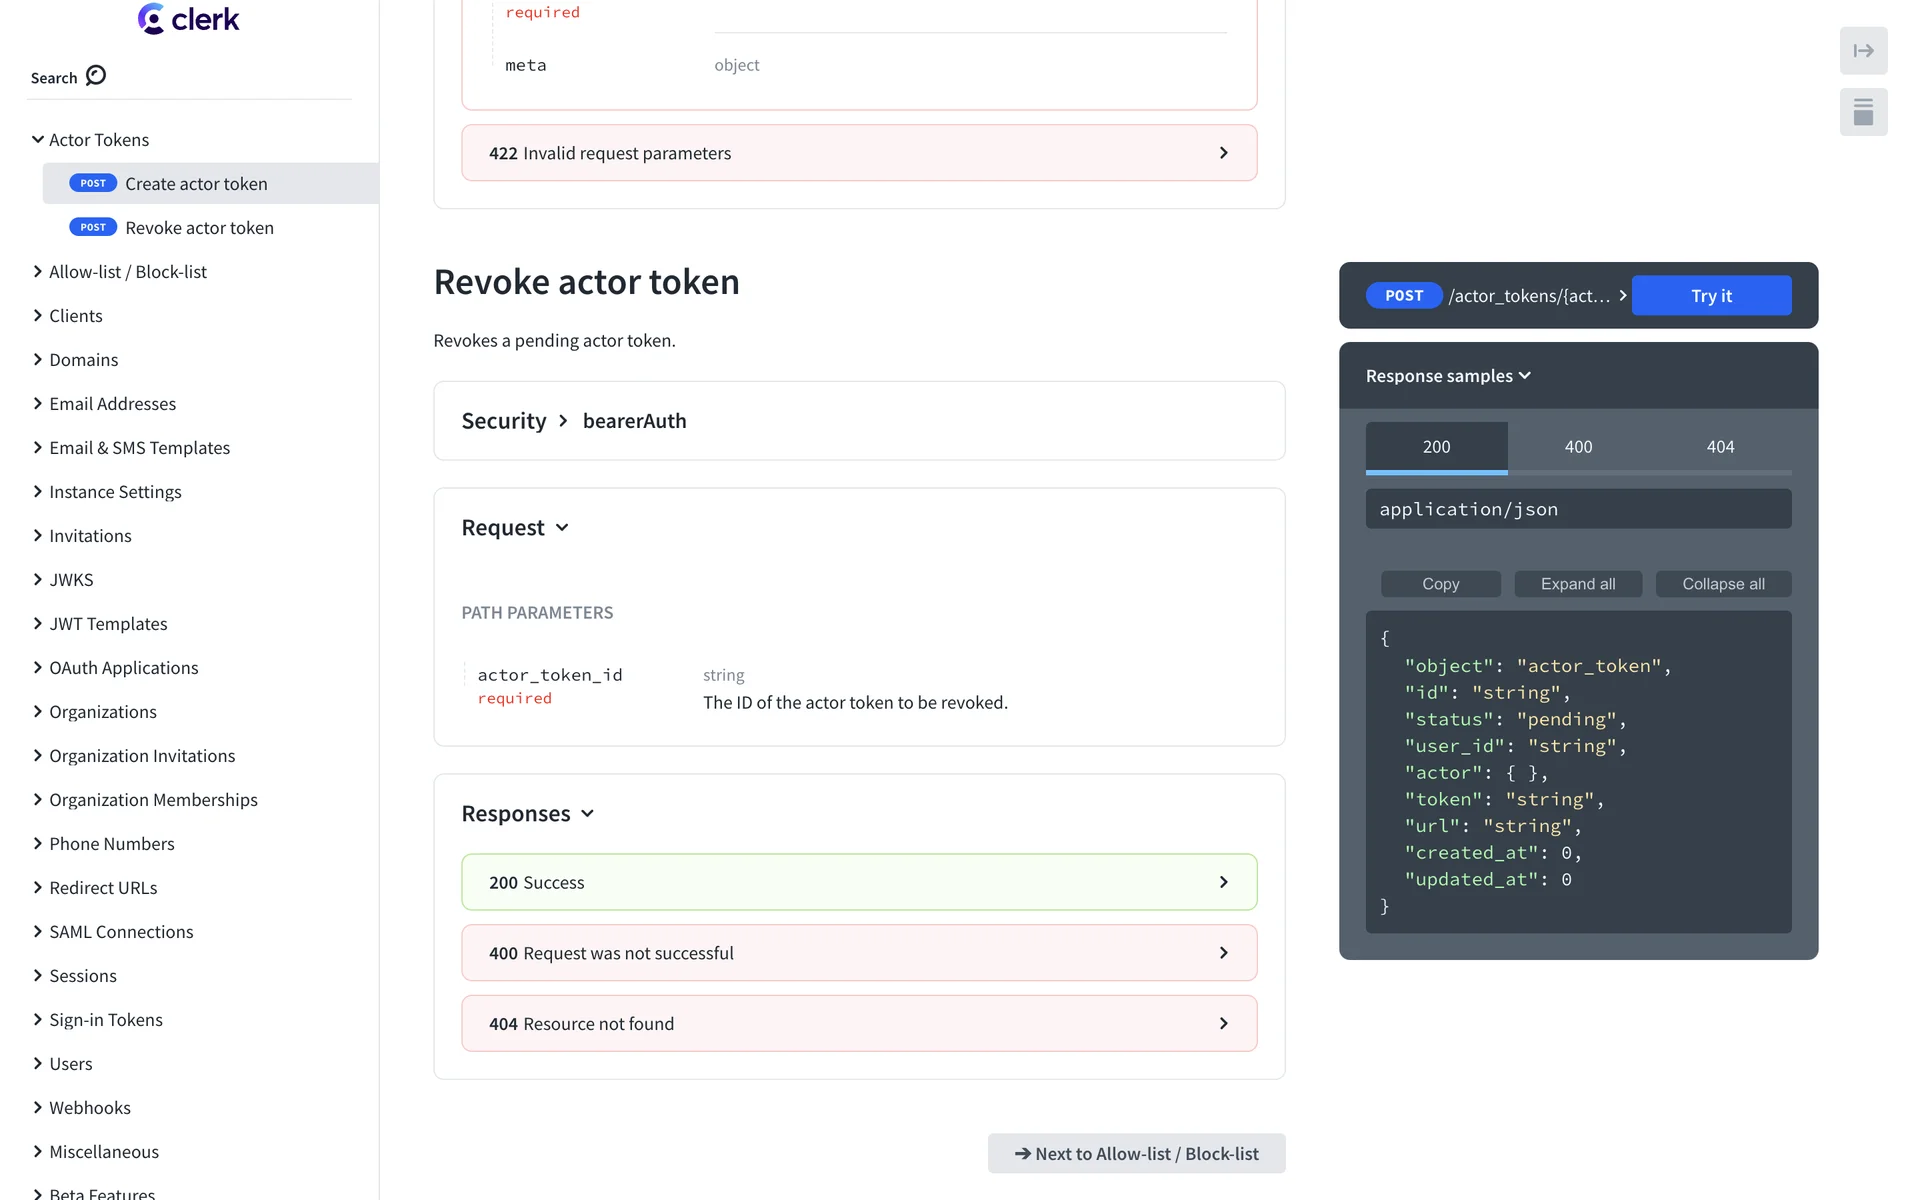The height and width of the screenshot is (1200, 1920).
Task: Click the search magnifier icon
Action: point(96,76)
